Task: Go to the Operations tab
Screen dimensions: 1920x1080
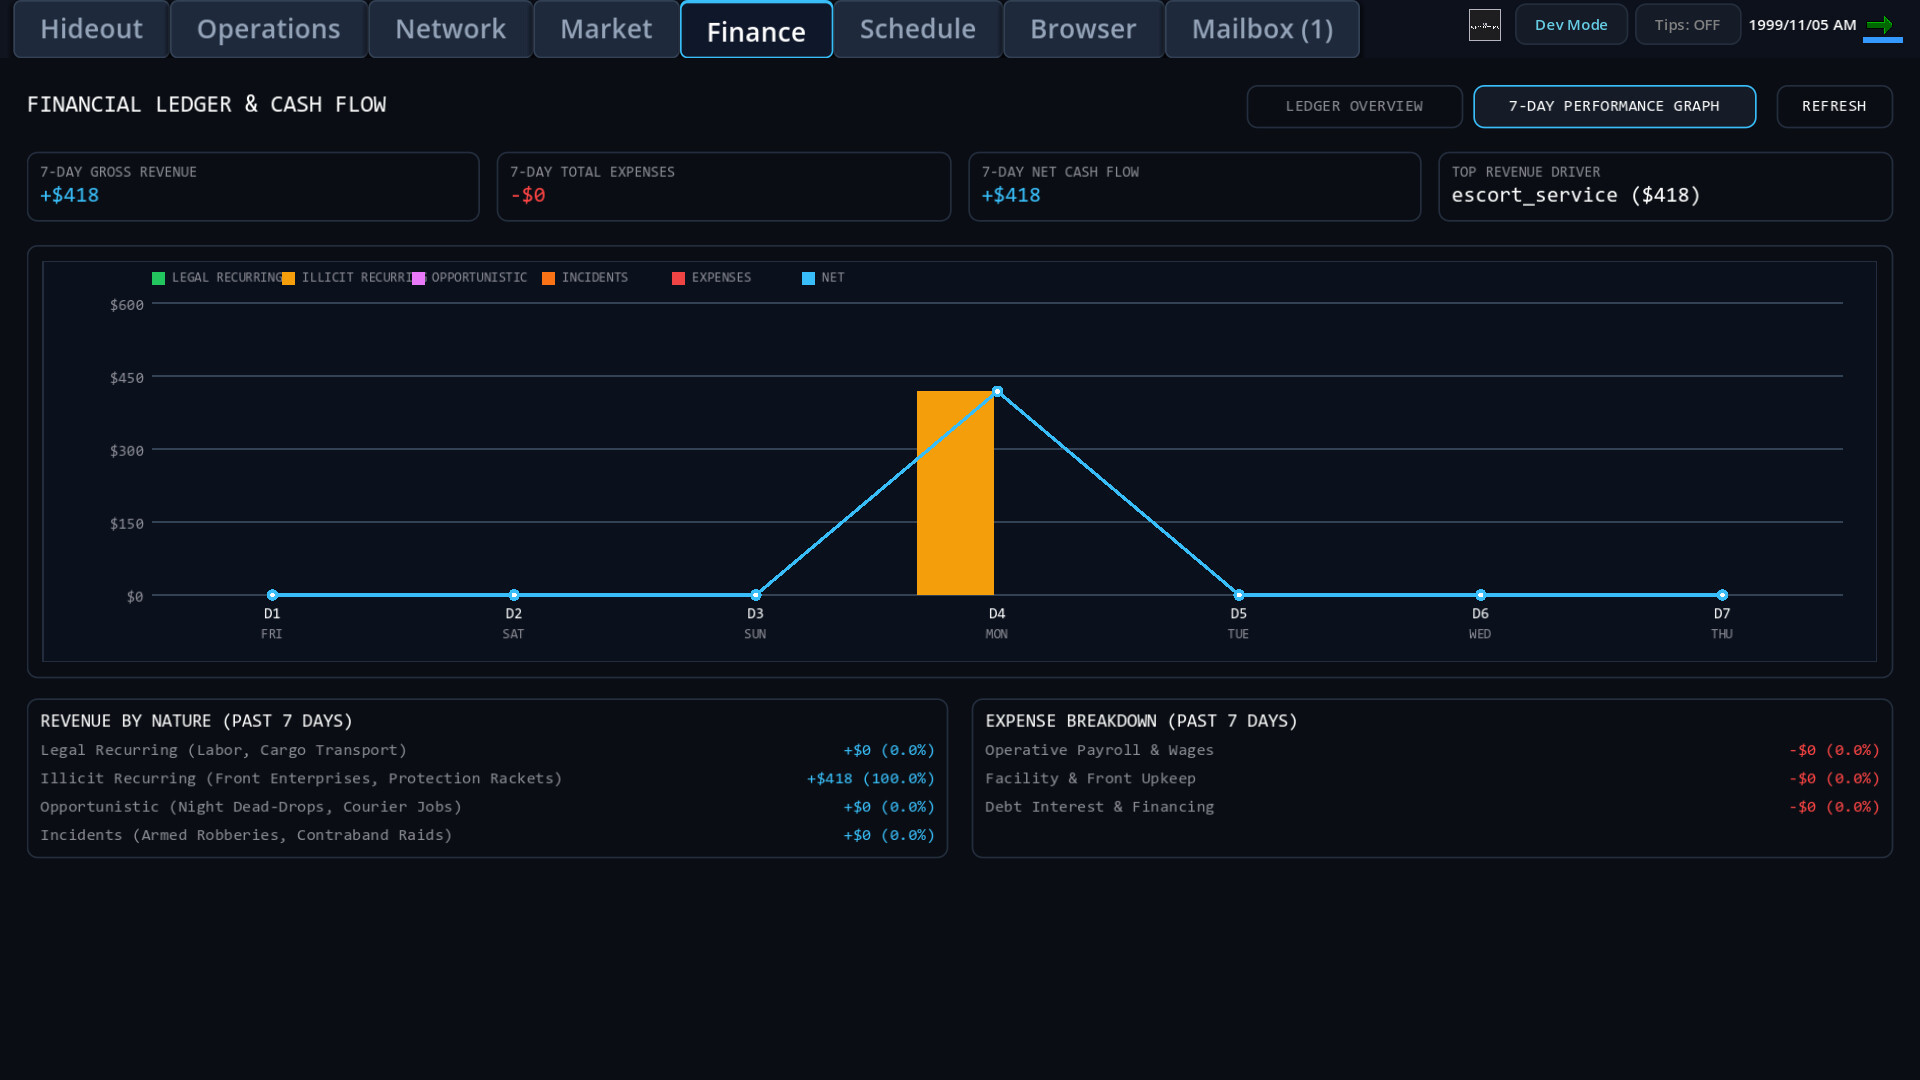Action: 268,29
